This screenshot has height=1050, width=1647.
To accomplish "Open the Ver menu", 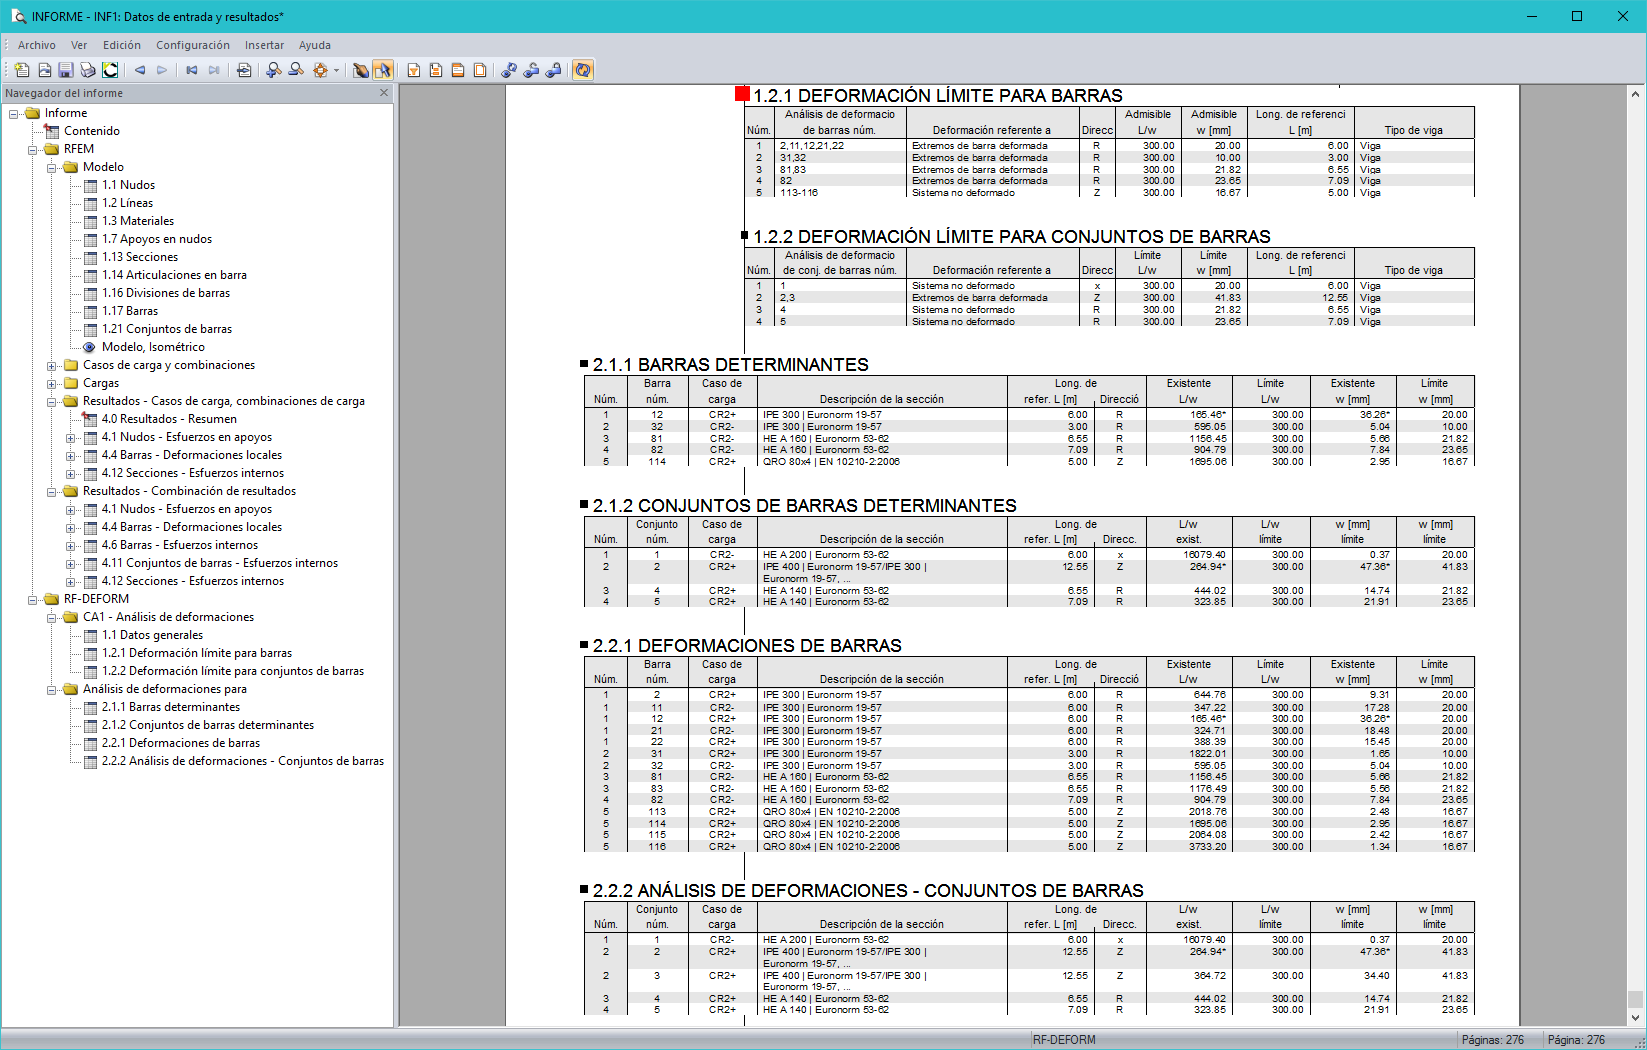I will pos(79,45).
